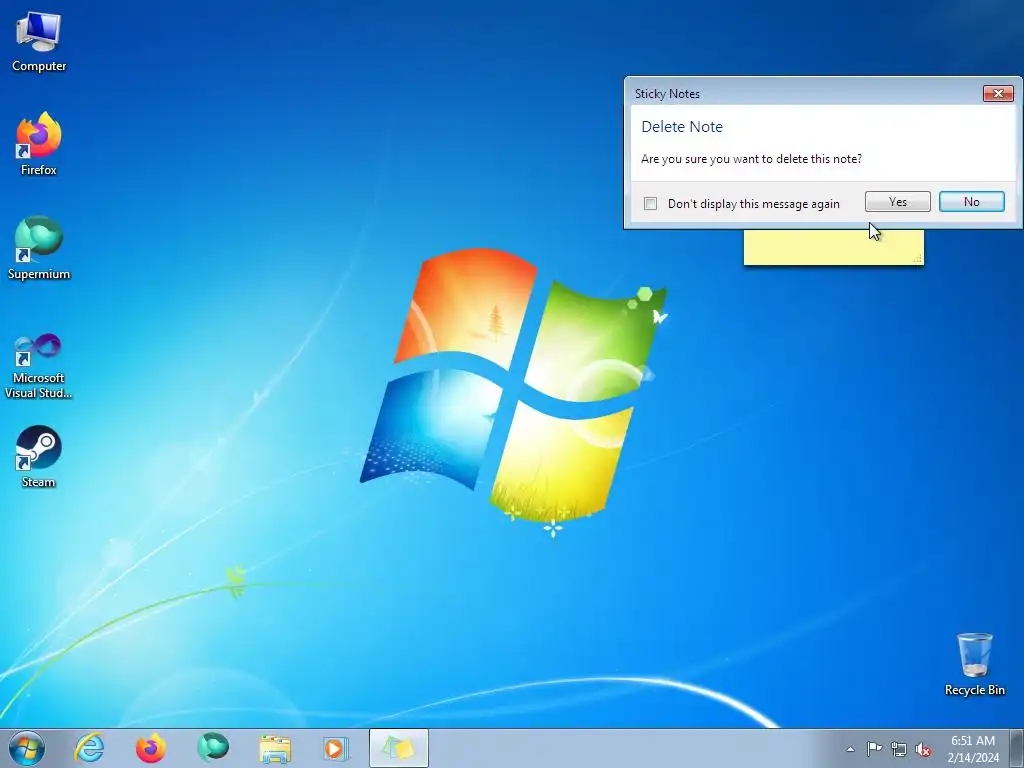Open Windows Media Player from the taskbar

(x=336, y=748)
